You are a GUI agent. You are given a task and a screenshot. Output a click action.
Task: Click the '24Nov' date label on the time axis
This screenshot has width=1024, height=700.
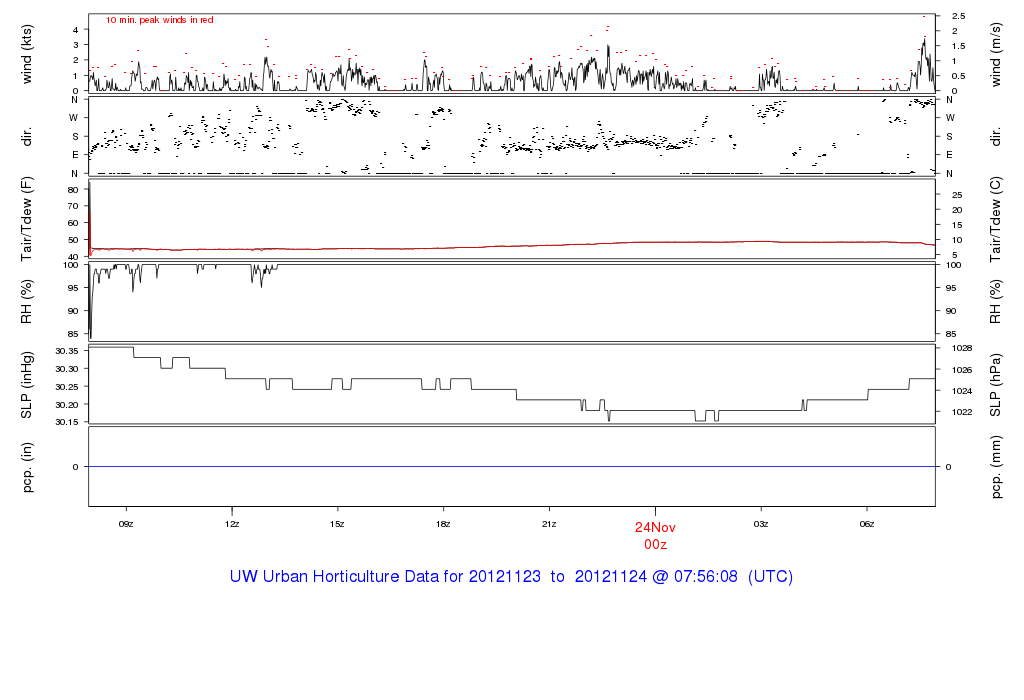coord(655,528)
